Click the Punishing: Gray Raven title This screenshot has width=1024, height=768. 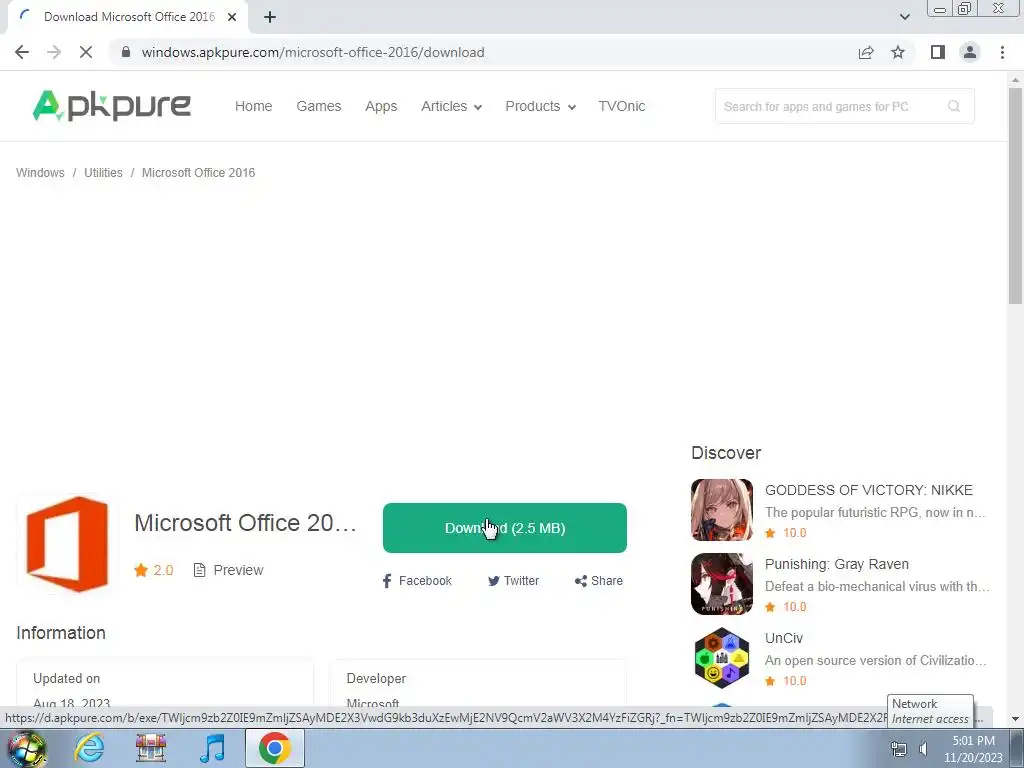pos(837,564)
